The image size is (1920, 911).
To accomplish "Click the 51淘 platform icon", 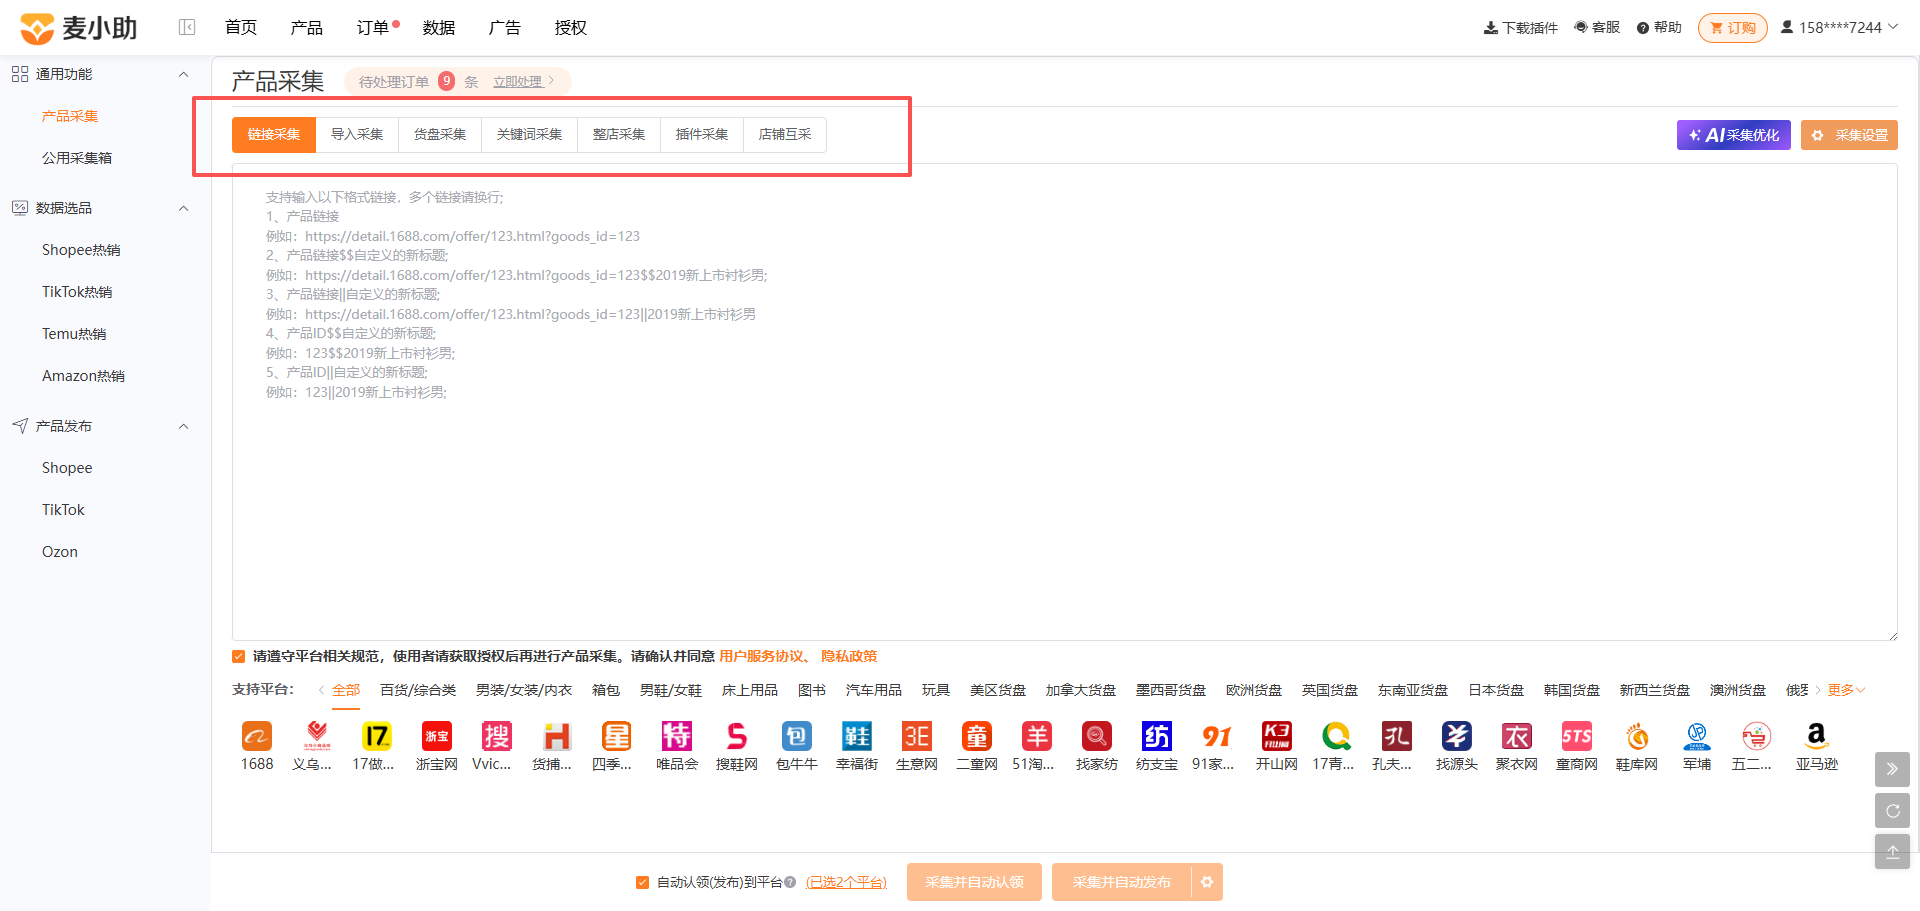I will coord(1037,737).
